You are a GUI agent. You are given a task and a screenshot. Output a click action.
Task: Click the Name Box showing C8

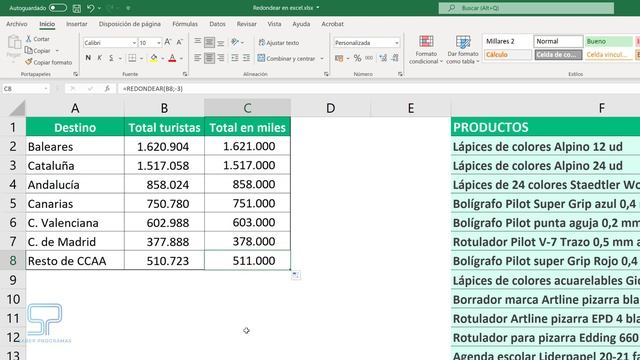pos(25,89)
